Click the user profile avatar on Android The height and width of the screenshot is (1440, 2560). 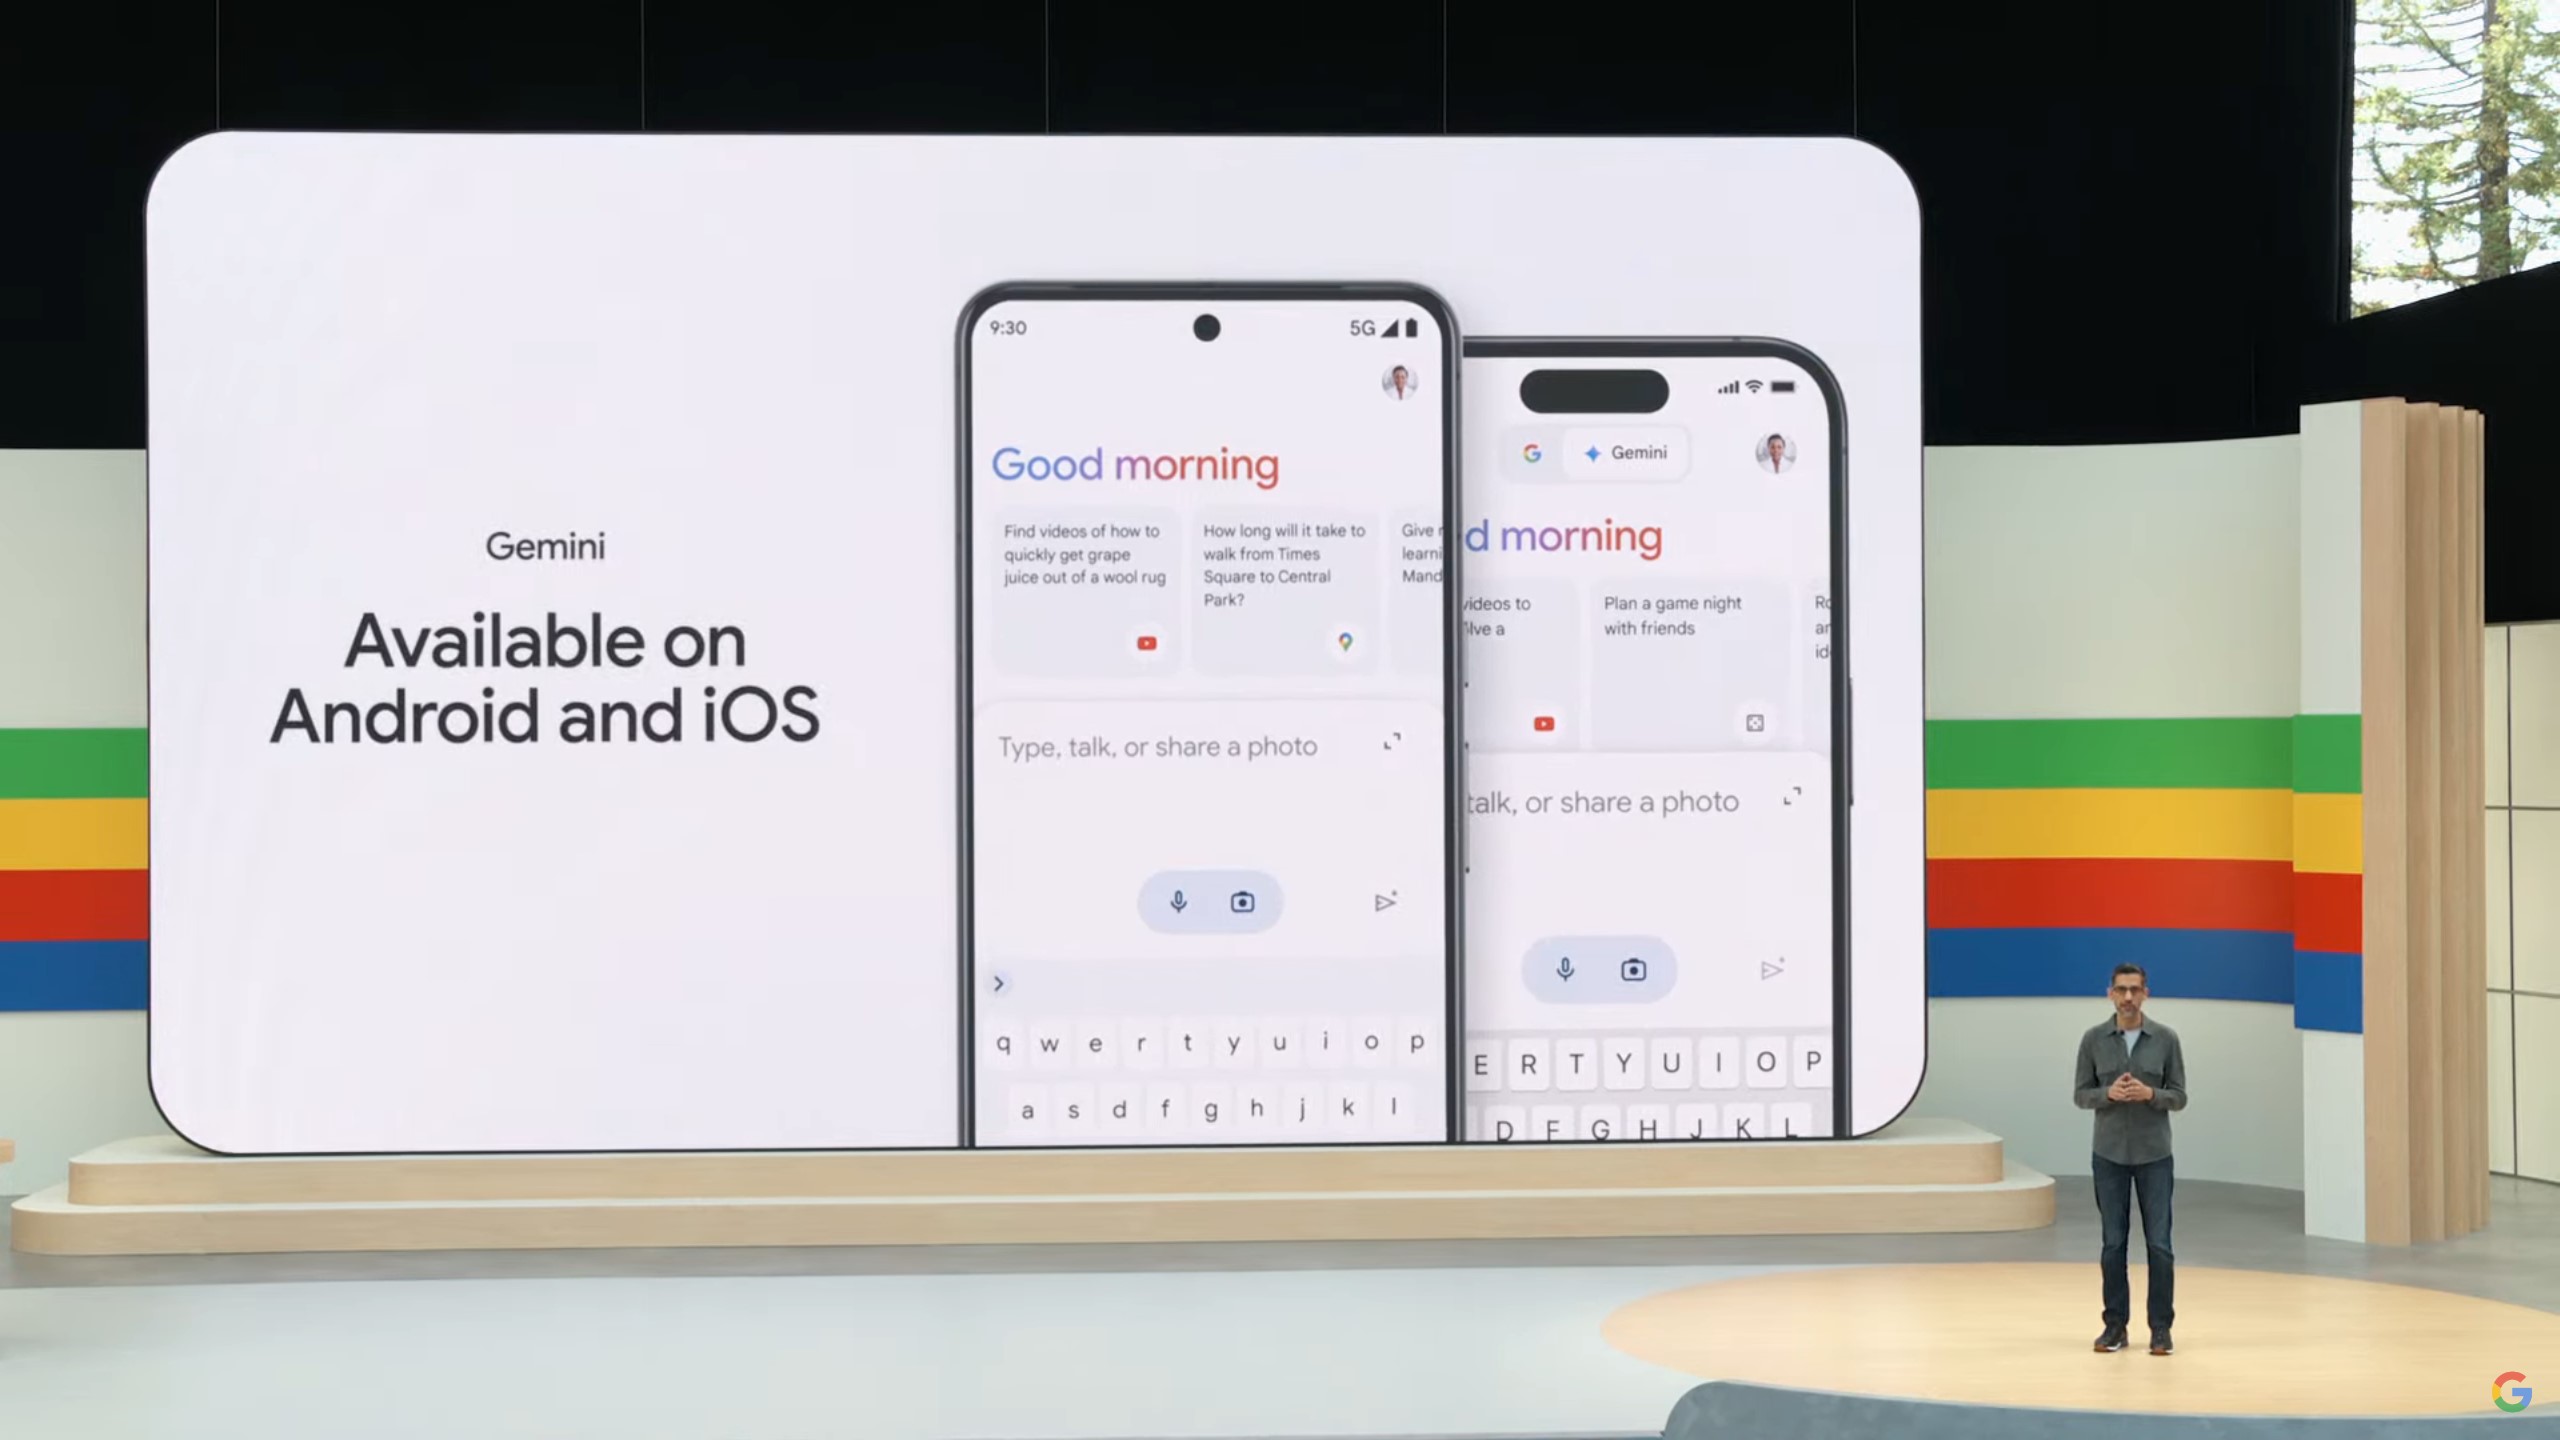(x=1398, y=383)
